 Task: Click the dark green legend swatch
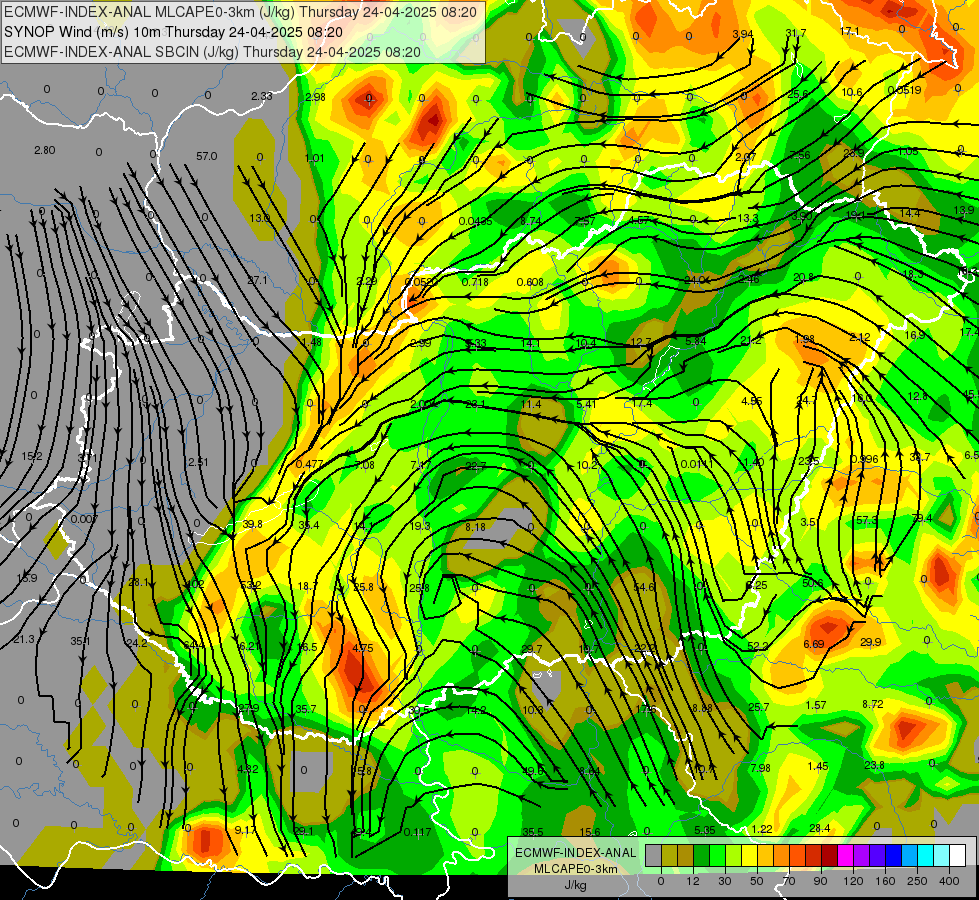(x=701, y=856)
